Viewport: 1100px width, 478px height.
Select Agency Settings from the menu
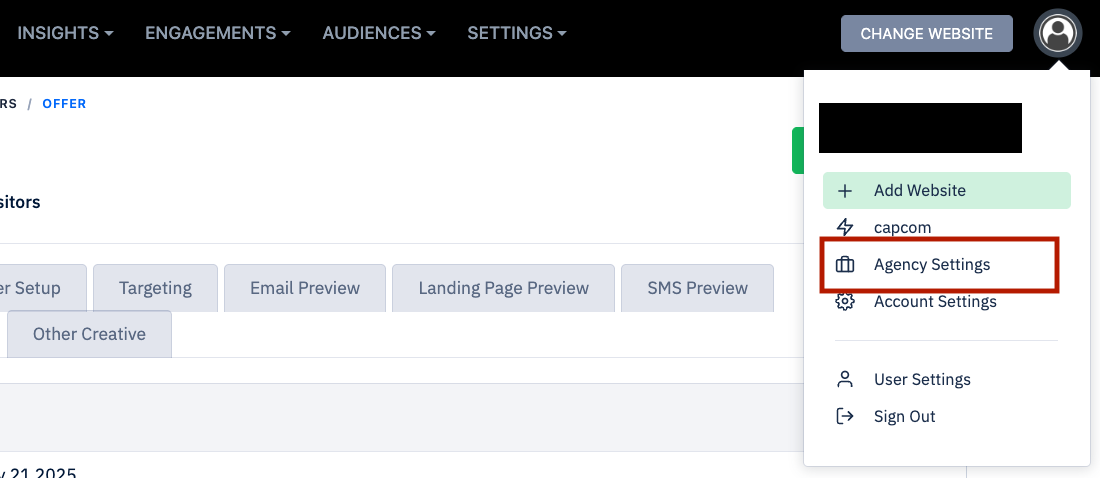pyautogui.click(x=932, y=265)
